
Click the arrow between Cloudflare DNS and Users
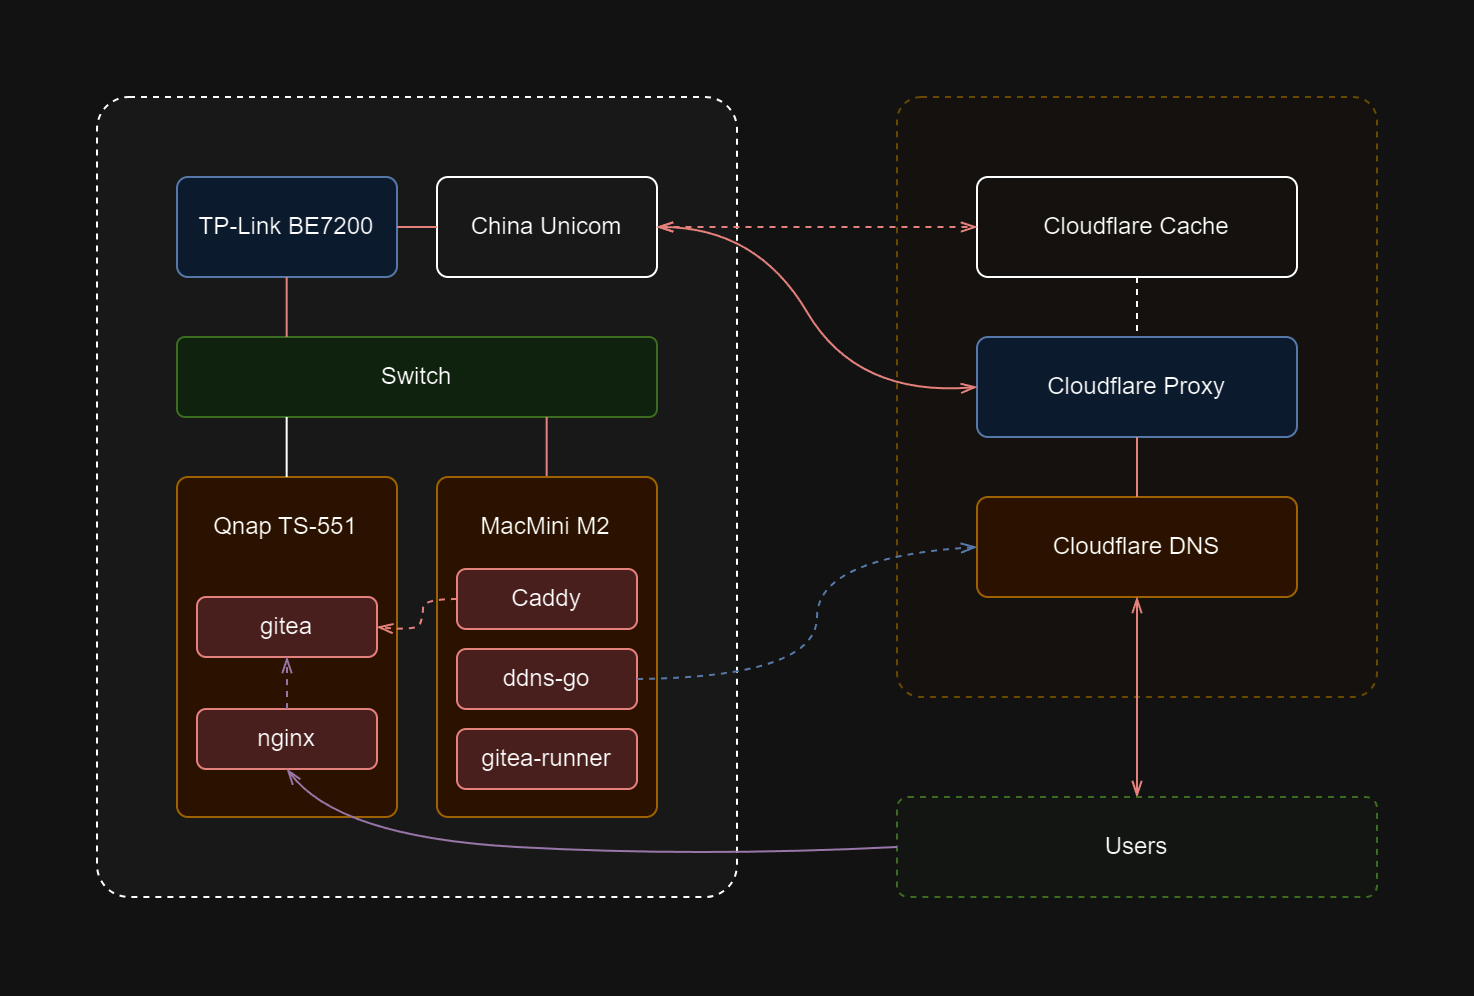[1137, 697]
